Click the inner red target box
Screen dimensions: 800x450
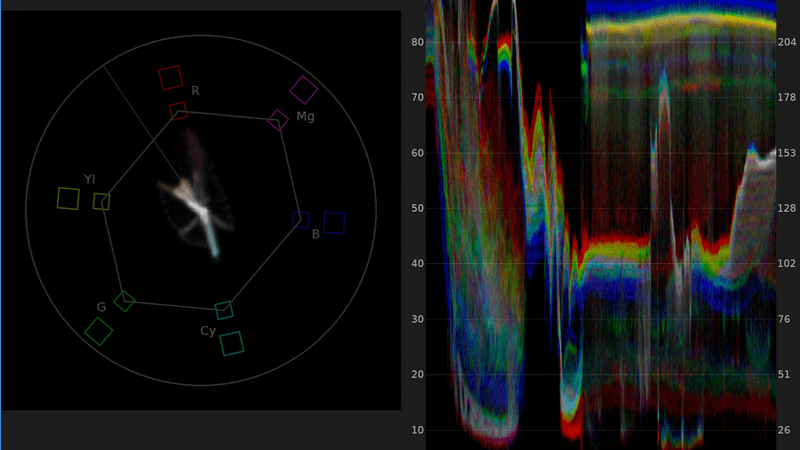178,110
